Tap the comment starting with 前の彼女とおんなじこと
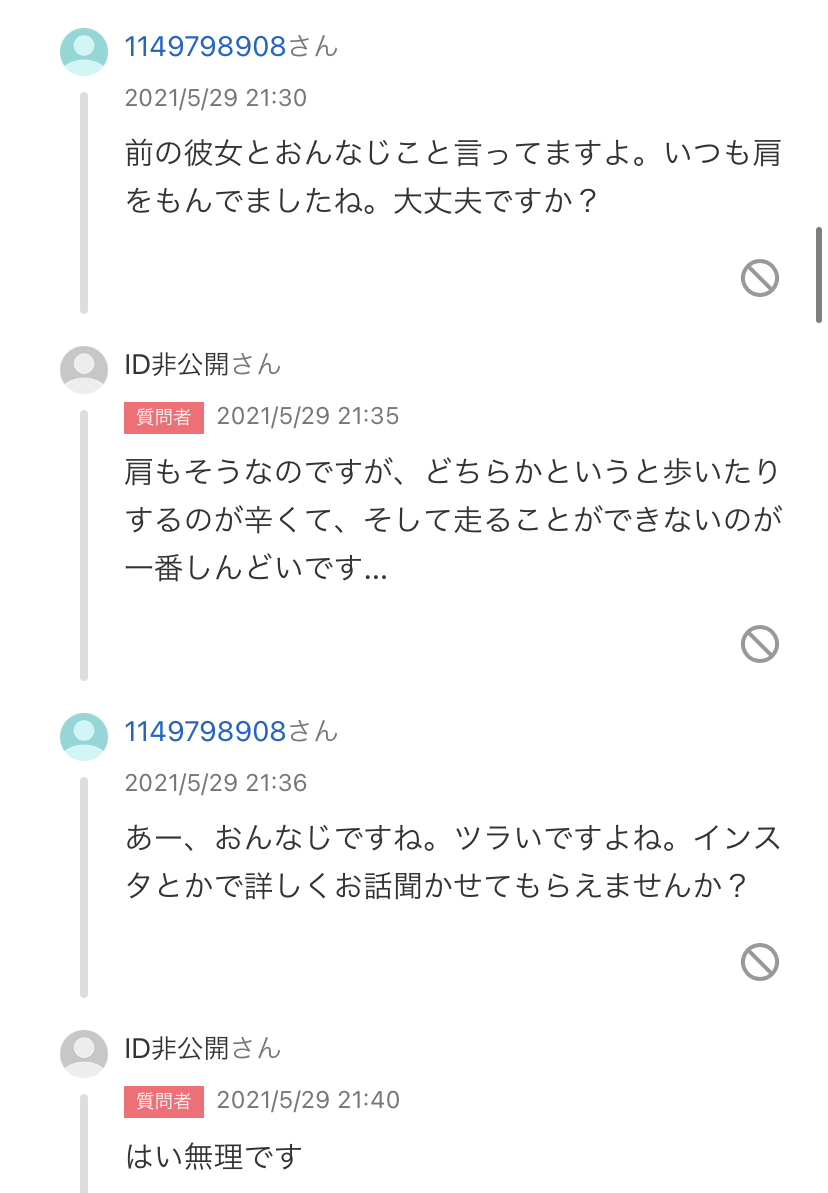Screen dimensions: 828x1193 [452, 177]
